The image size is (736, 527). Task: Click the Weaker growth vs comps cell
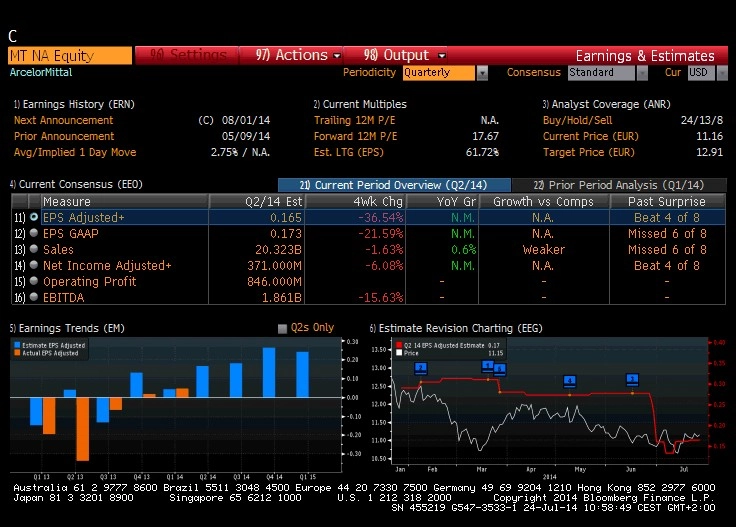(x=544, y=250)
